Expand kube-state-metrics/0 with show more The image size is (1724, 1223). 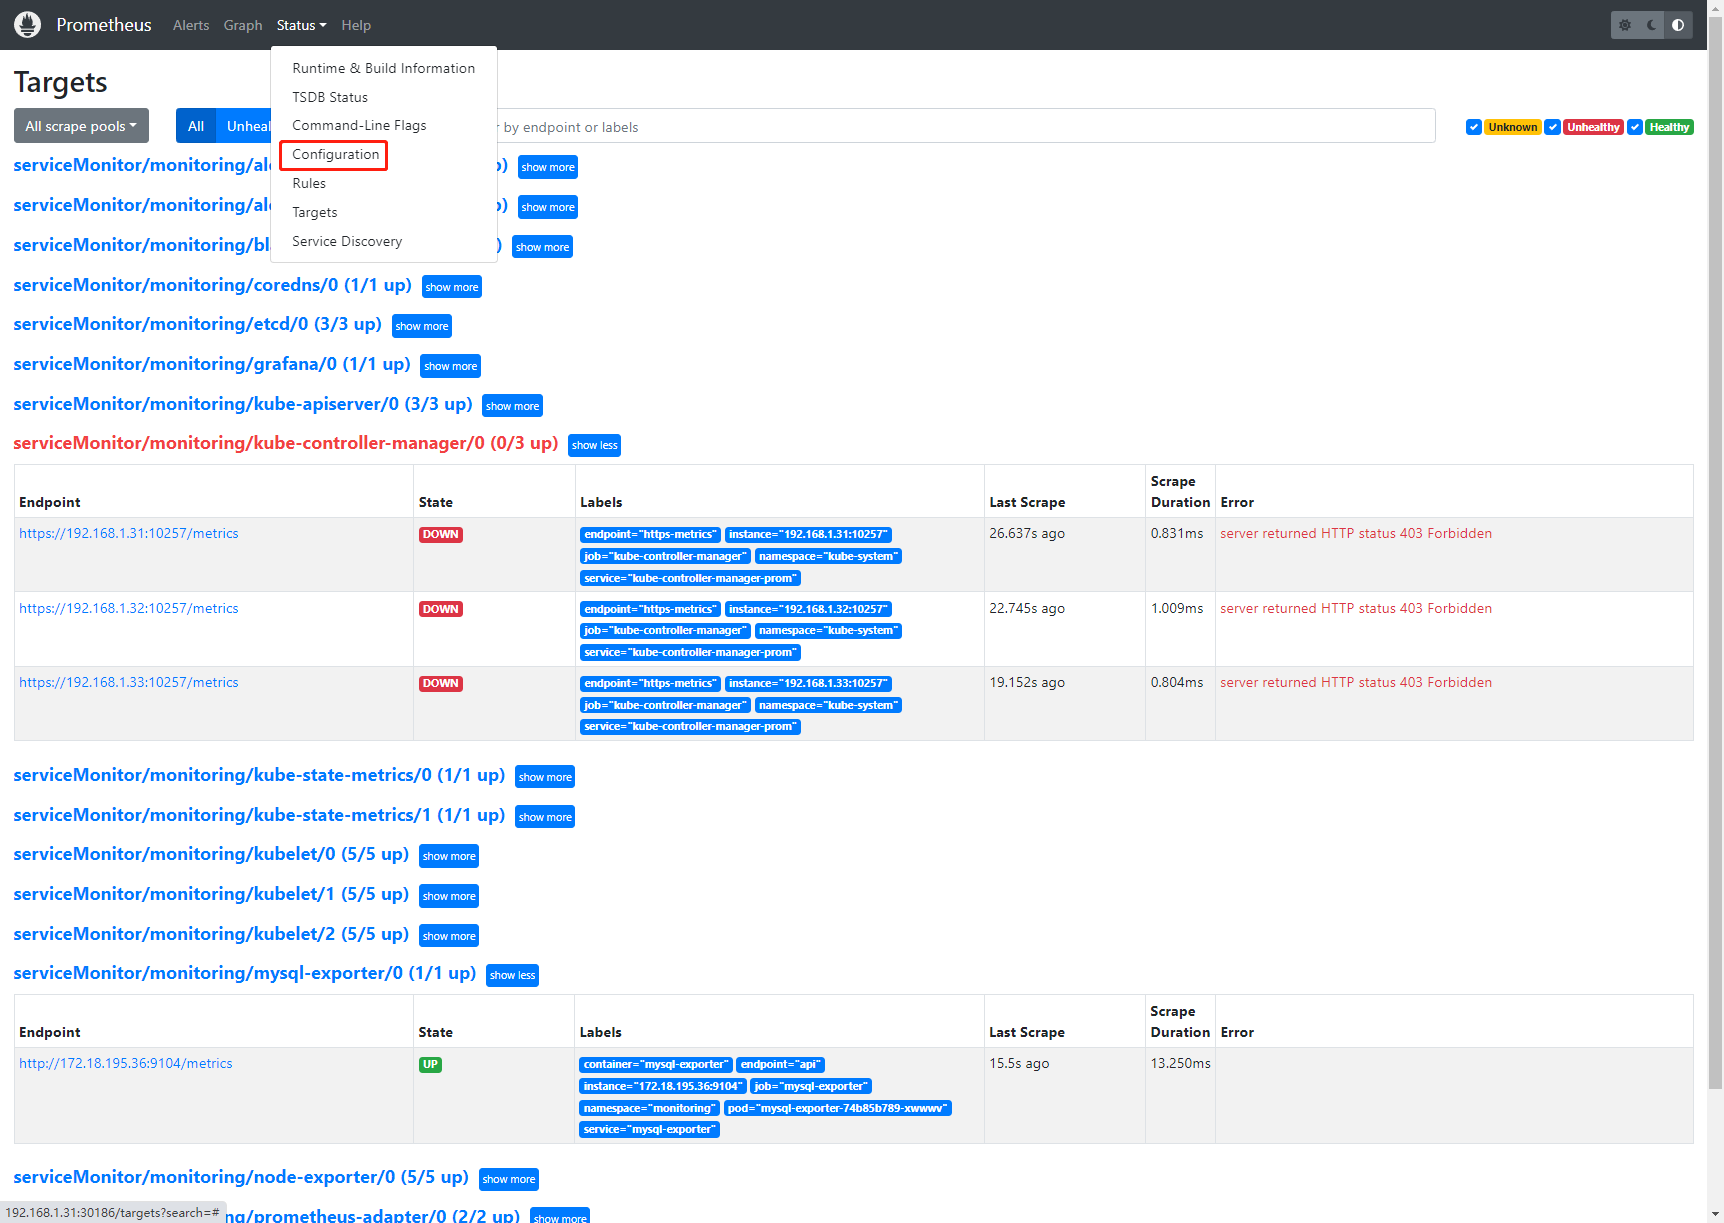(x=545, y=777)
